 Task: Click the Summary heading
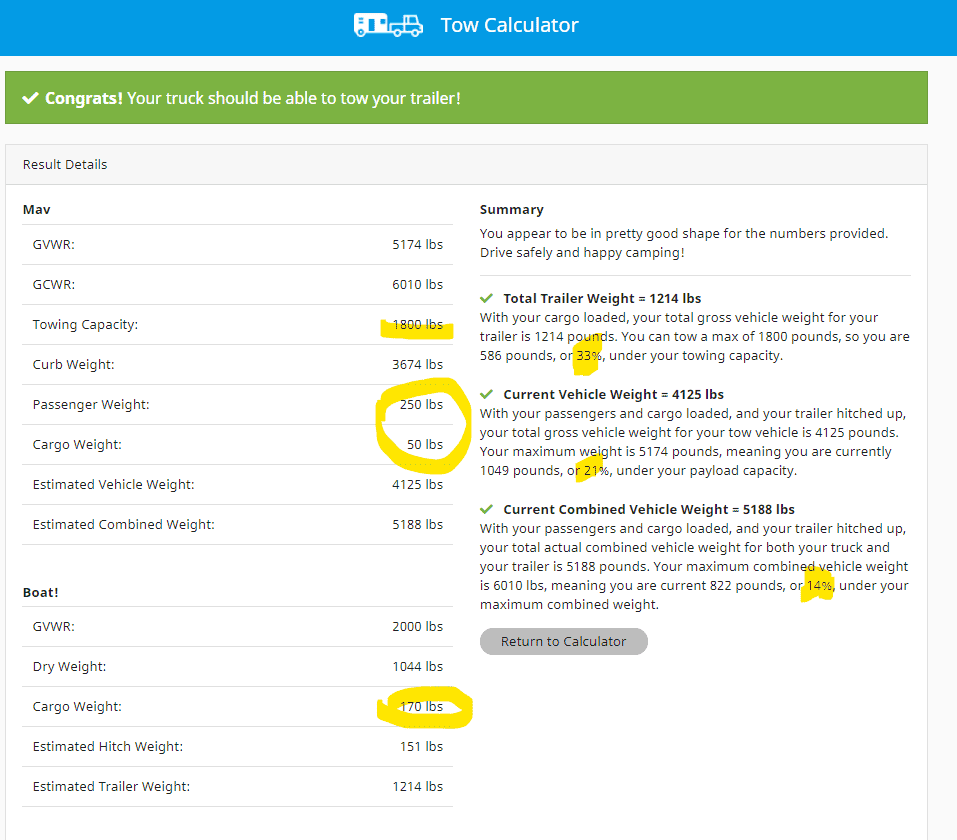click(511, 209)
